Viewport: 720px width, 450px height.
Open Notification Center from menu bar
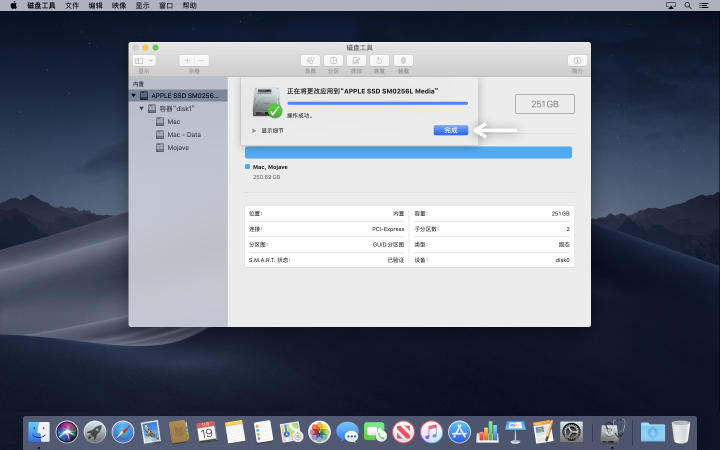click(703, 6)
